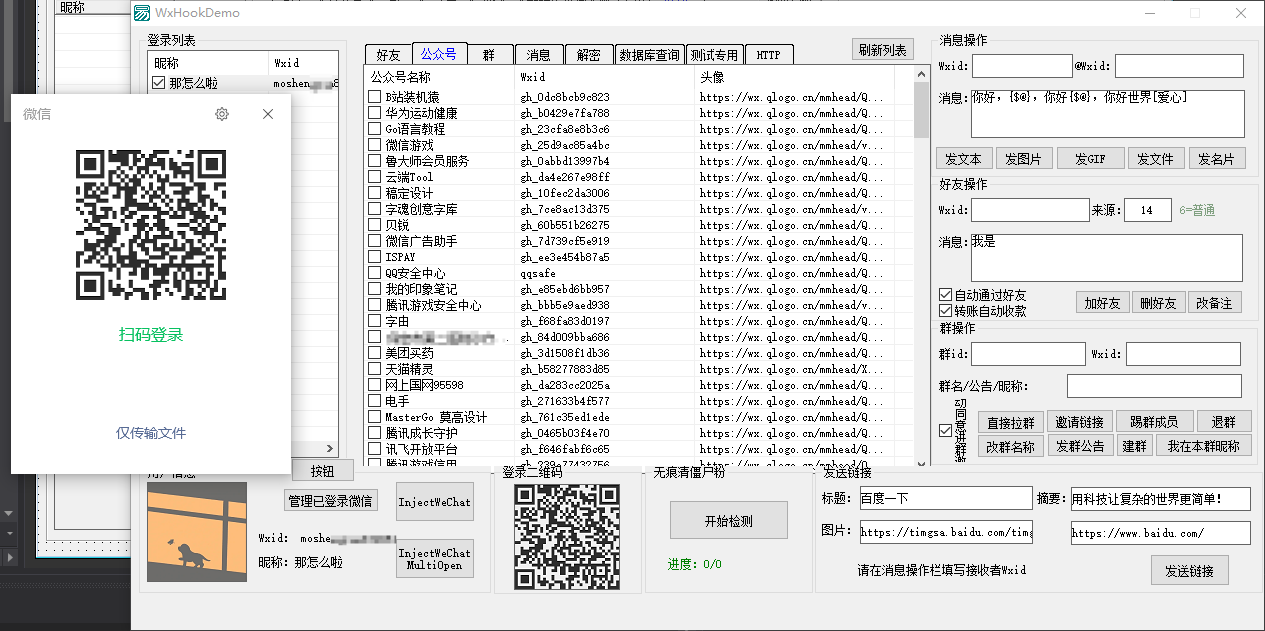This screenshot has height=631, width=1265.
Task: Send a file with 发文件
Action: click(x=1156, y=159)
